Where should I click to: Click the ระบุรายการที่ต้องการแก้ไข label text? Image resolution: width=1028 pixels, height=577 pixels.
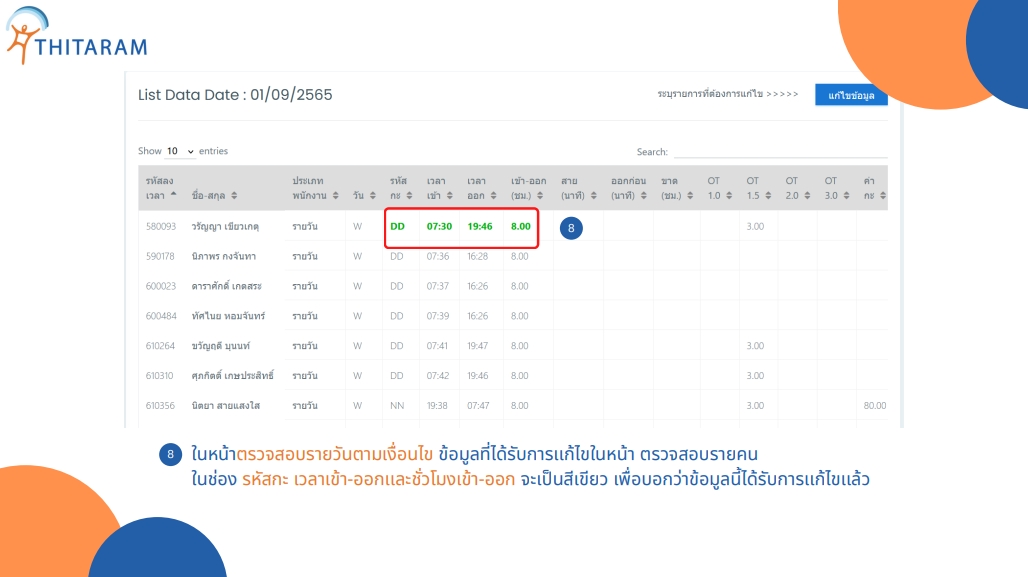click(x=727, y=94)
